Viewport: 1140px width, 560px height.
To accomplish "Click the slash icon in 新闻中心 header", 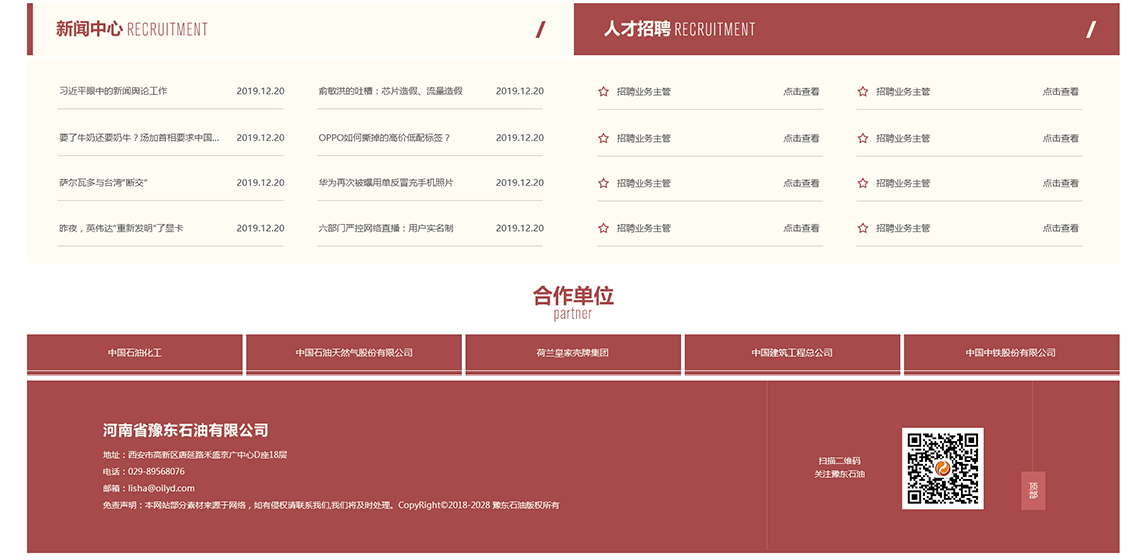I will coord(541,29).
